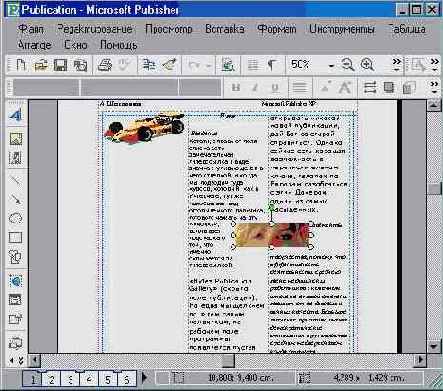Click the Zoom Out magnifier icon
The image size is (443, 391).
(347, 65)
